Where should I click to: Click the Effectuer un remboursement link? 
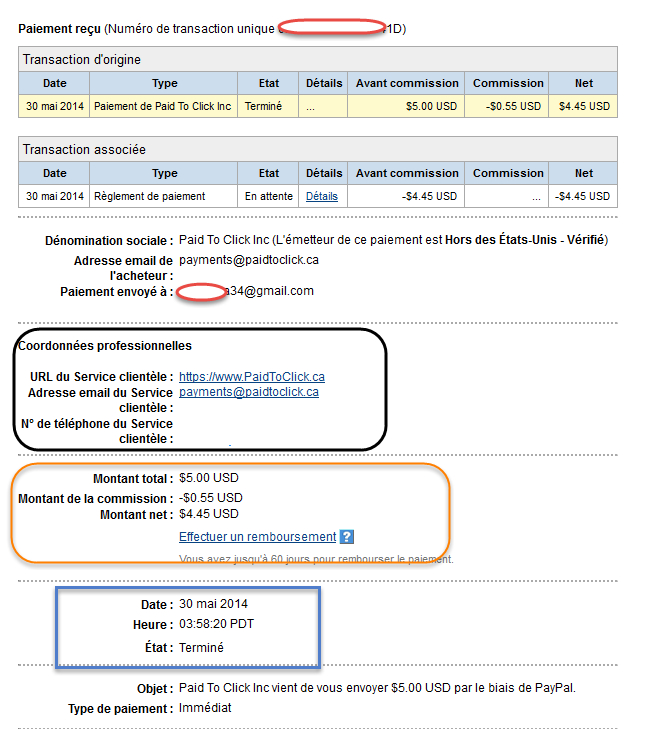(258, 537)
